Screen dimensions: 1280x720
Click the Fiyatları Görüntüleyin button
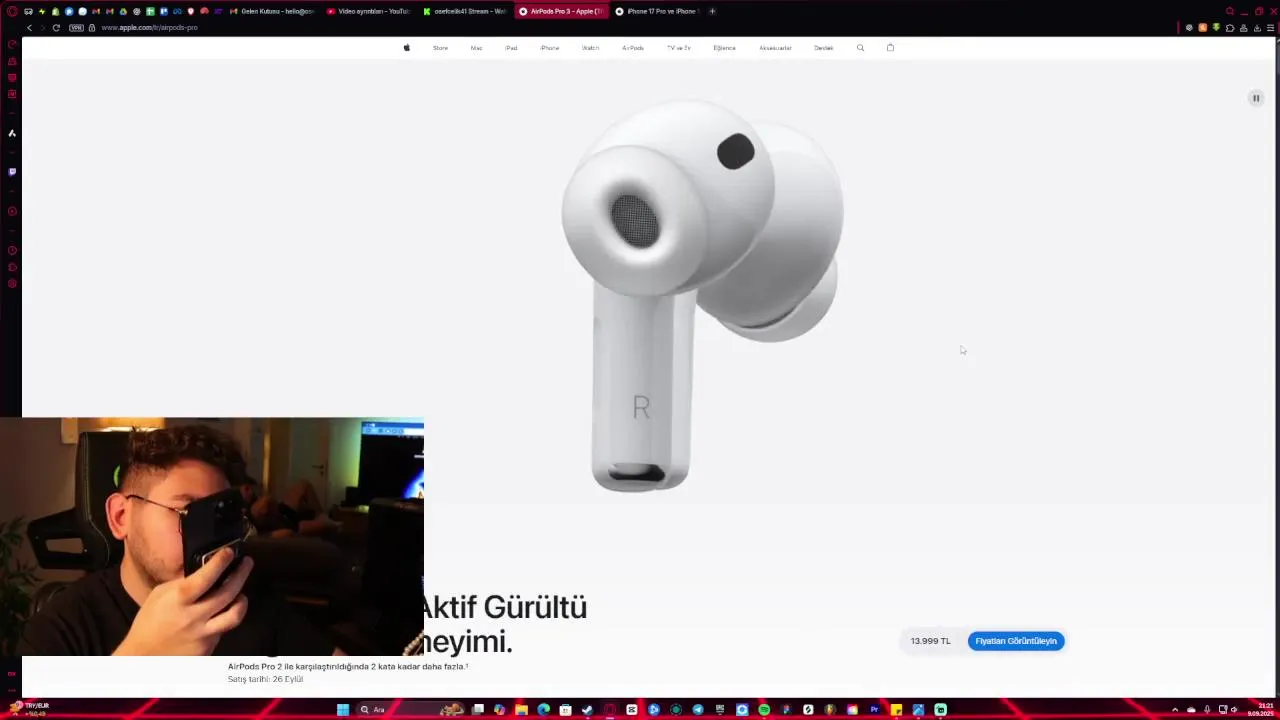point(1016,641)
